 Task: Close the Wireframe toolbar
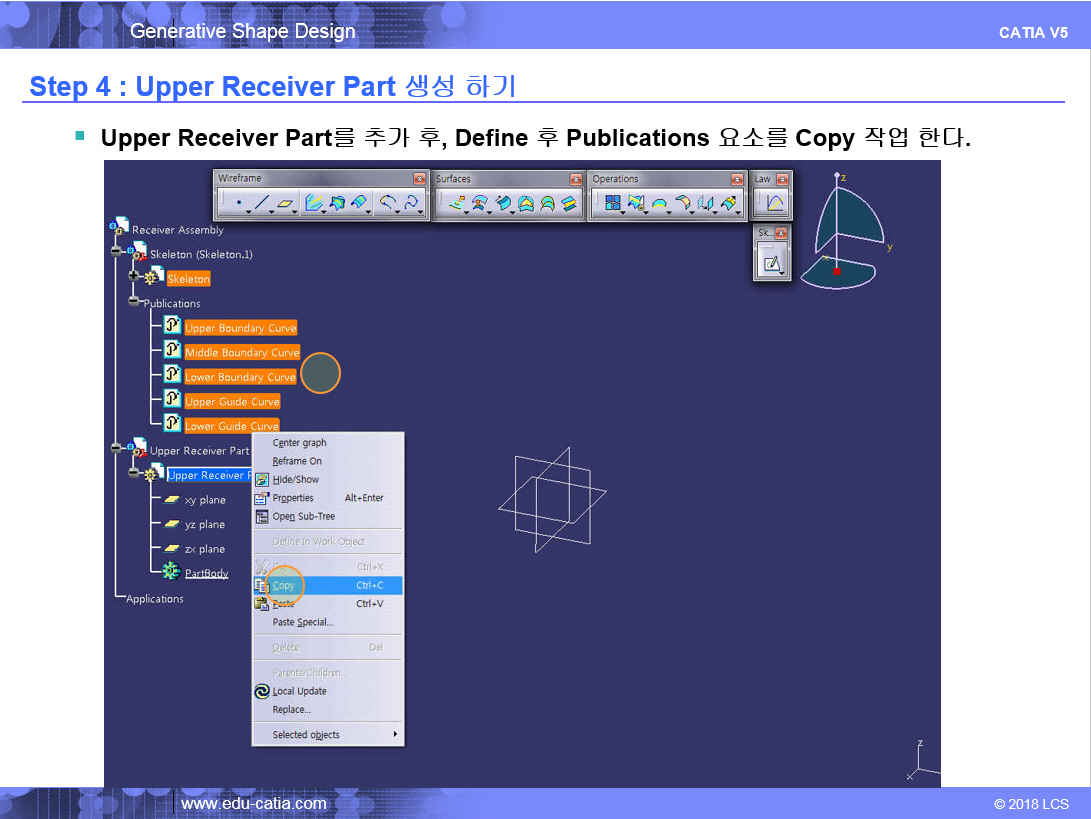[419, 179]
